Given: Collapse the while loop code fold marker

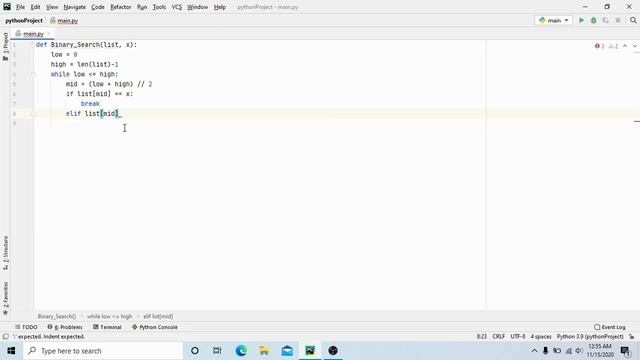Looking at the screenshot, I should [33, 74].
